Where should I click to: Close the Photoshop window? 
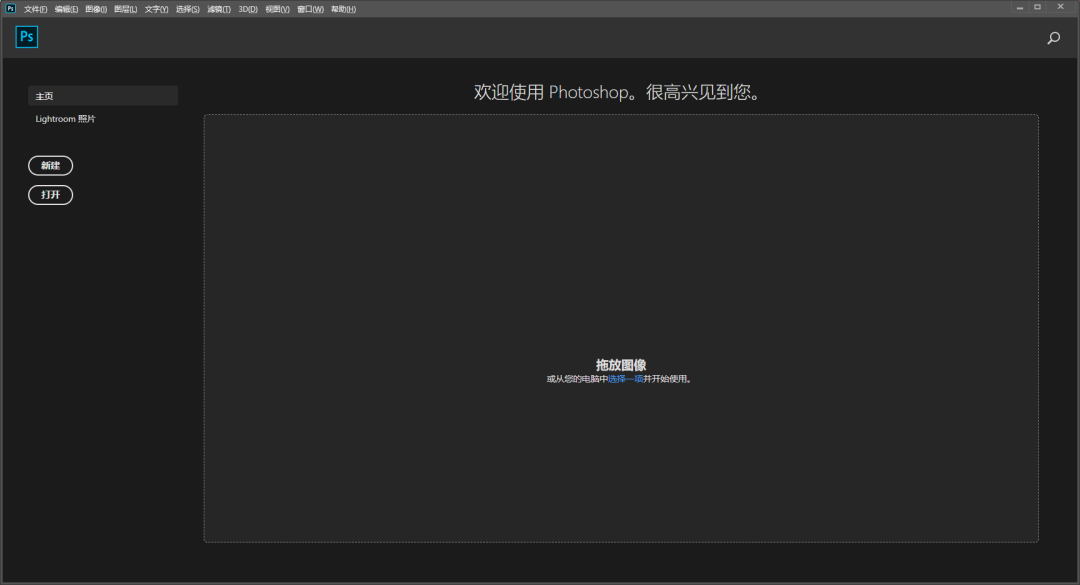point(1060,7)
